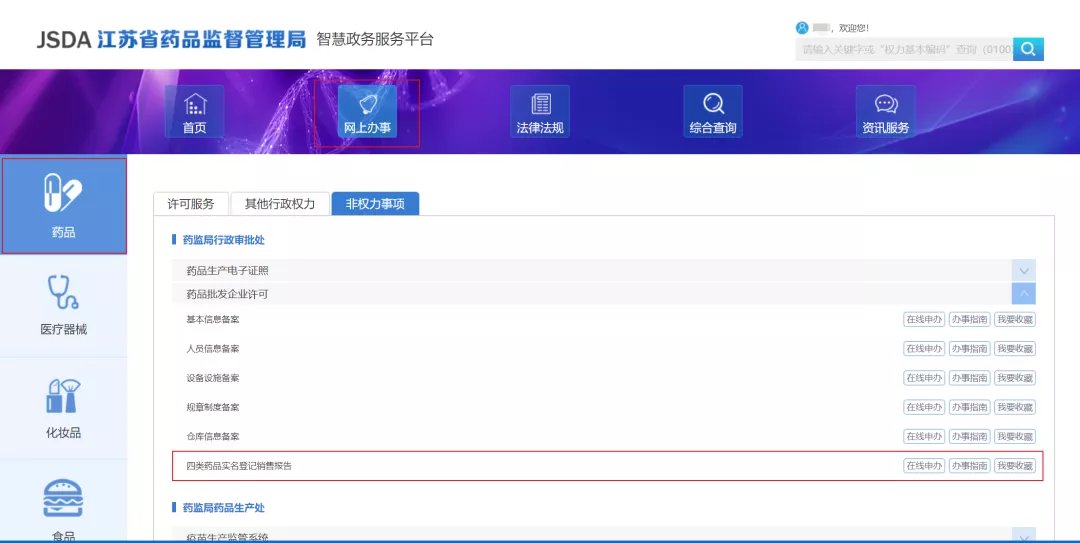Click the 网上办事 bell icon
Viewport: 1080px width, 543px height.
click(x=367, y=112)
